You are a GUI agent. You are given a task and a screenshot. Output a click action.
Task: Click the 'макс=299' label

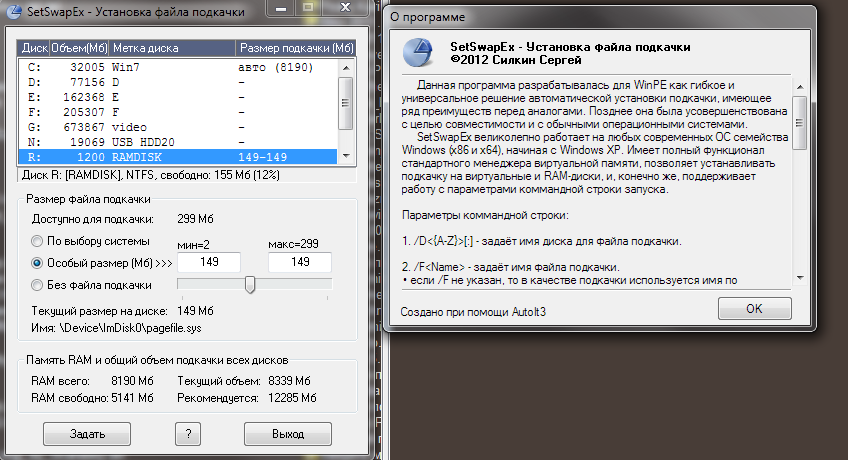[293, 244]
